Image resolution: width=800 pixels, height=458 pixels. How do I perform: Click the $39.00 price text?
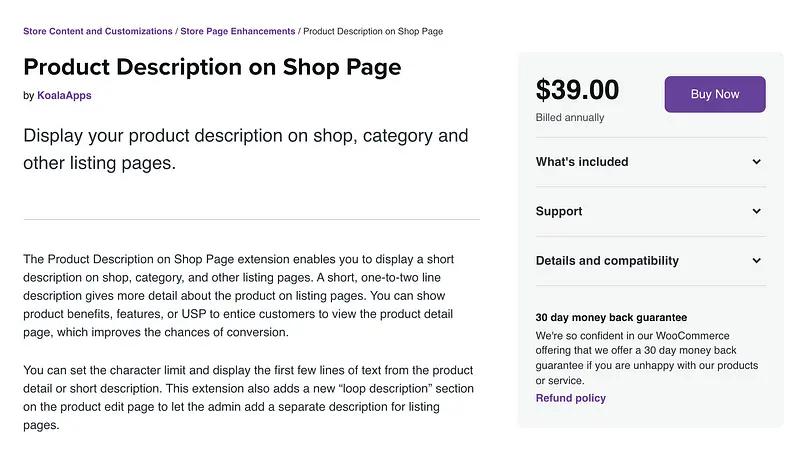(x=577, y=90)
